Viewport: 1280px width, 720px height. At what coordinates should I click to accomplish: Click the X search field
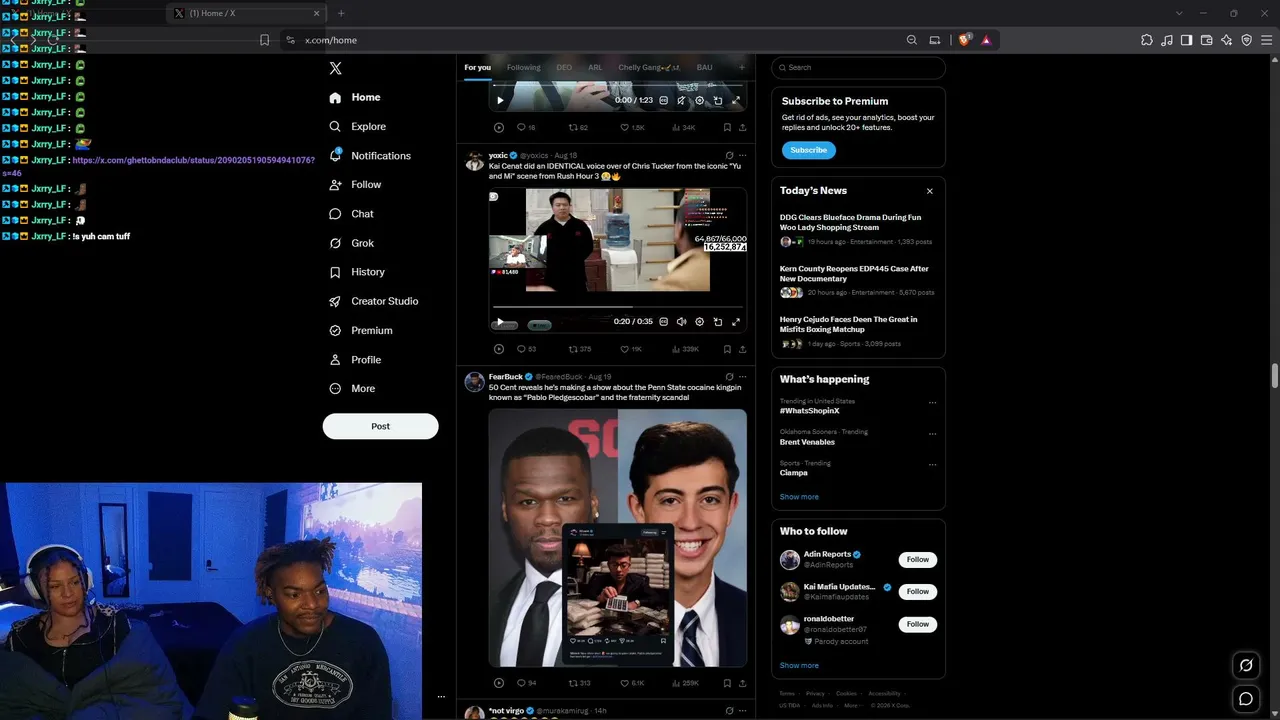click(x=858, y=68)
